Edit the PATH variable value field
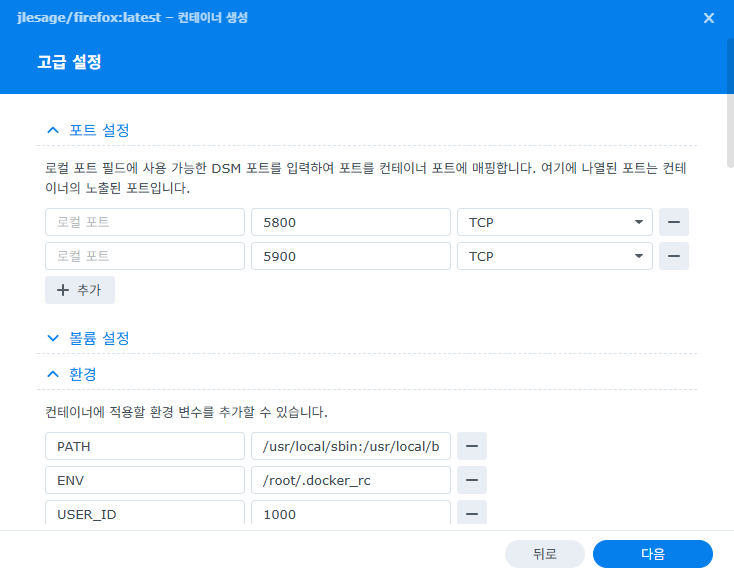 [350, 446]
